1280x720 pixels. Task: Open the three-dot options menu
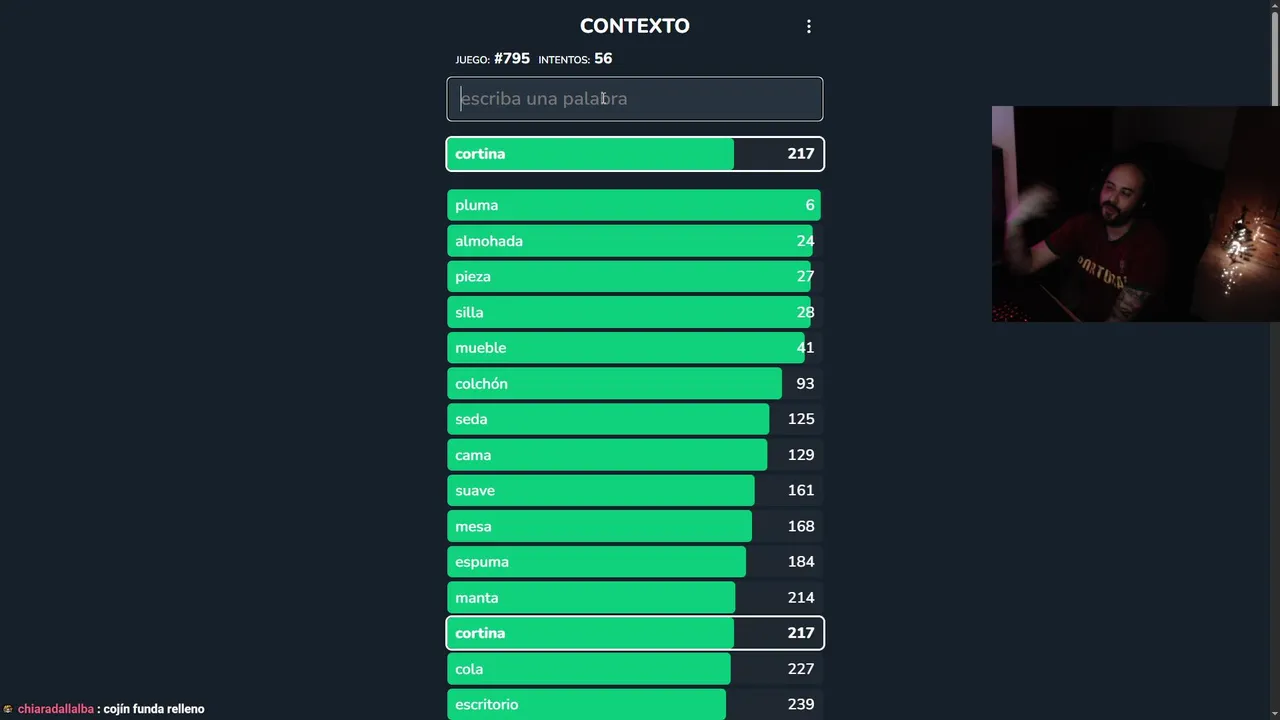(809, 27)
